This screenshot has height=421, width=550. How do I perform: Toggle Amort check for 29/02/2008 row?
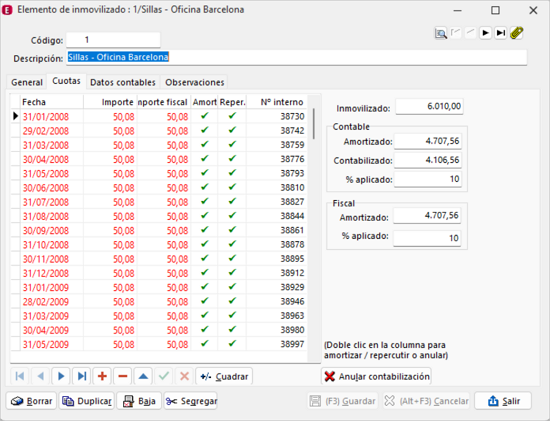pyautogui.click(x=205, y=130)
